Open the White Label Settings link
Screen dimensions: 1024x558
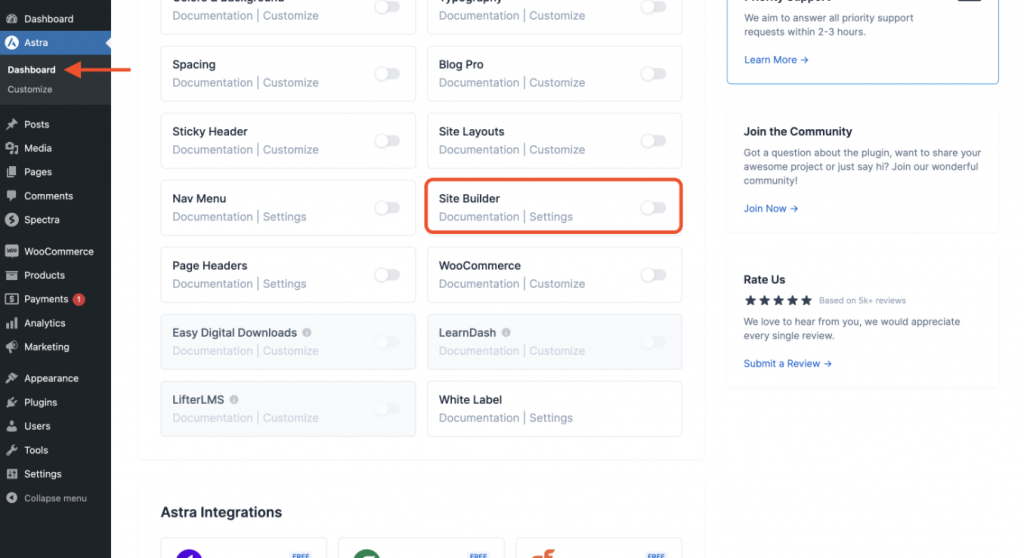[x=551, y=418]
